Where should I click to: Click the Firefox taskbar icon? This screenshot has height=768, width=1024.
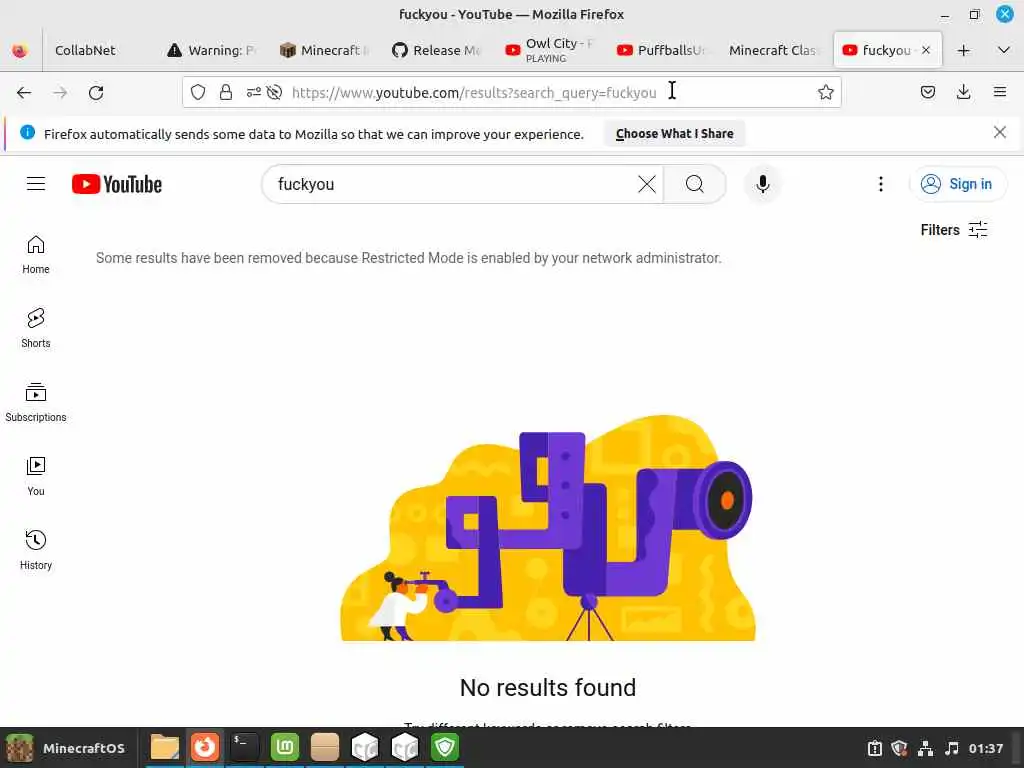pyautogui.click(x=204, y=747)
